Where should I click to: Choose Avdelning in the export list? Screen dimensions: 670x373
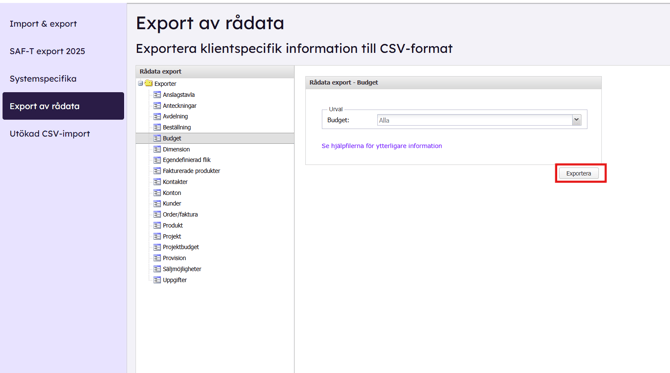[x=175, y=116]
